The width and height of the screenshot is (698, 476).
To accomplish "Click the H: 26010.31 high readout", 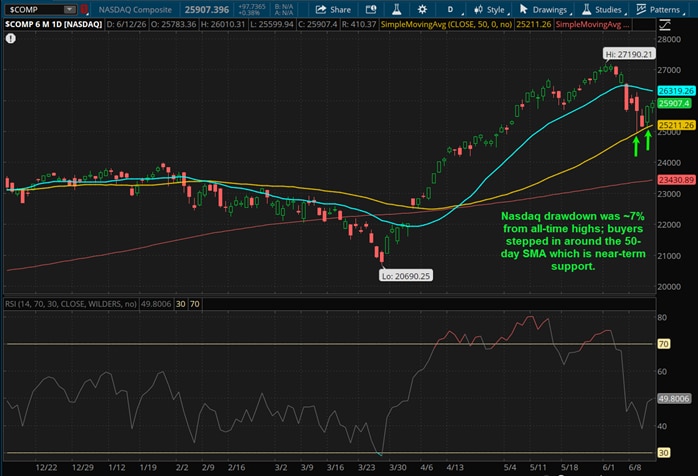I will 223,24.
